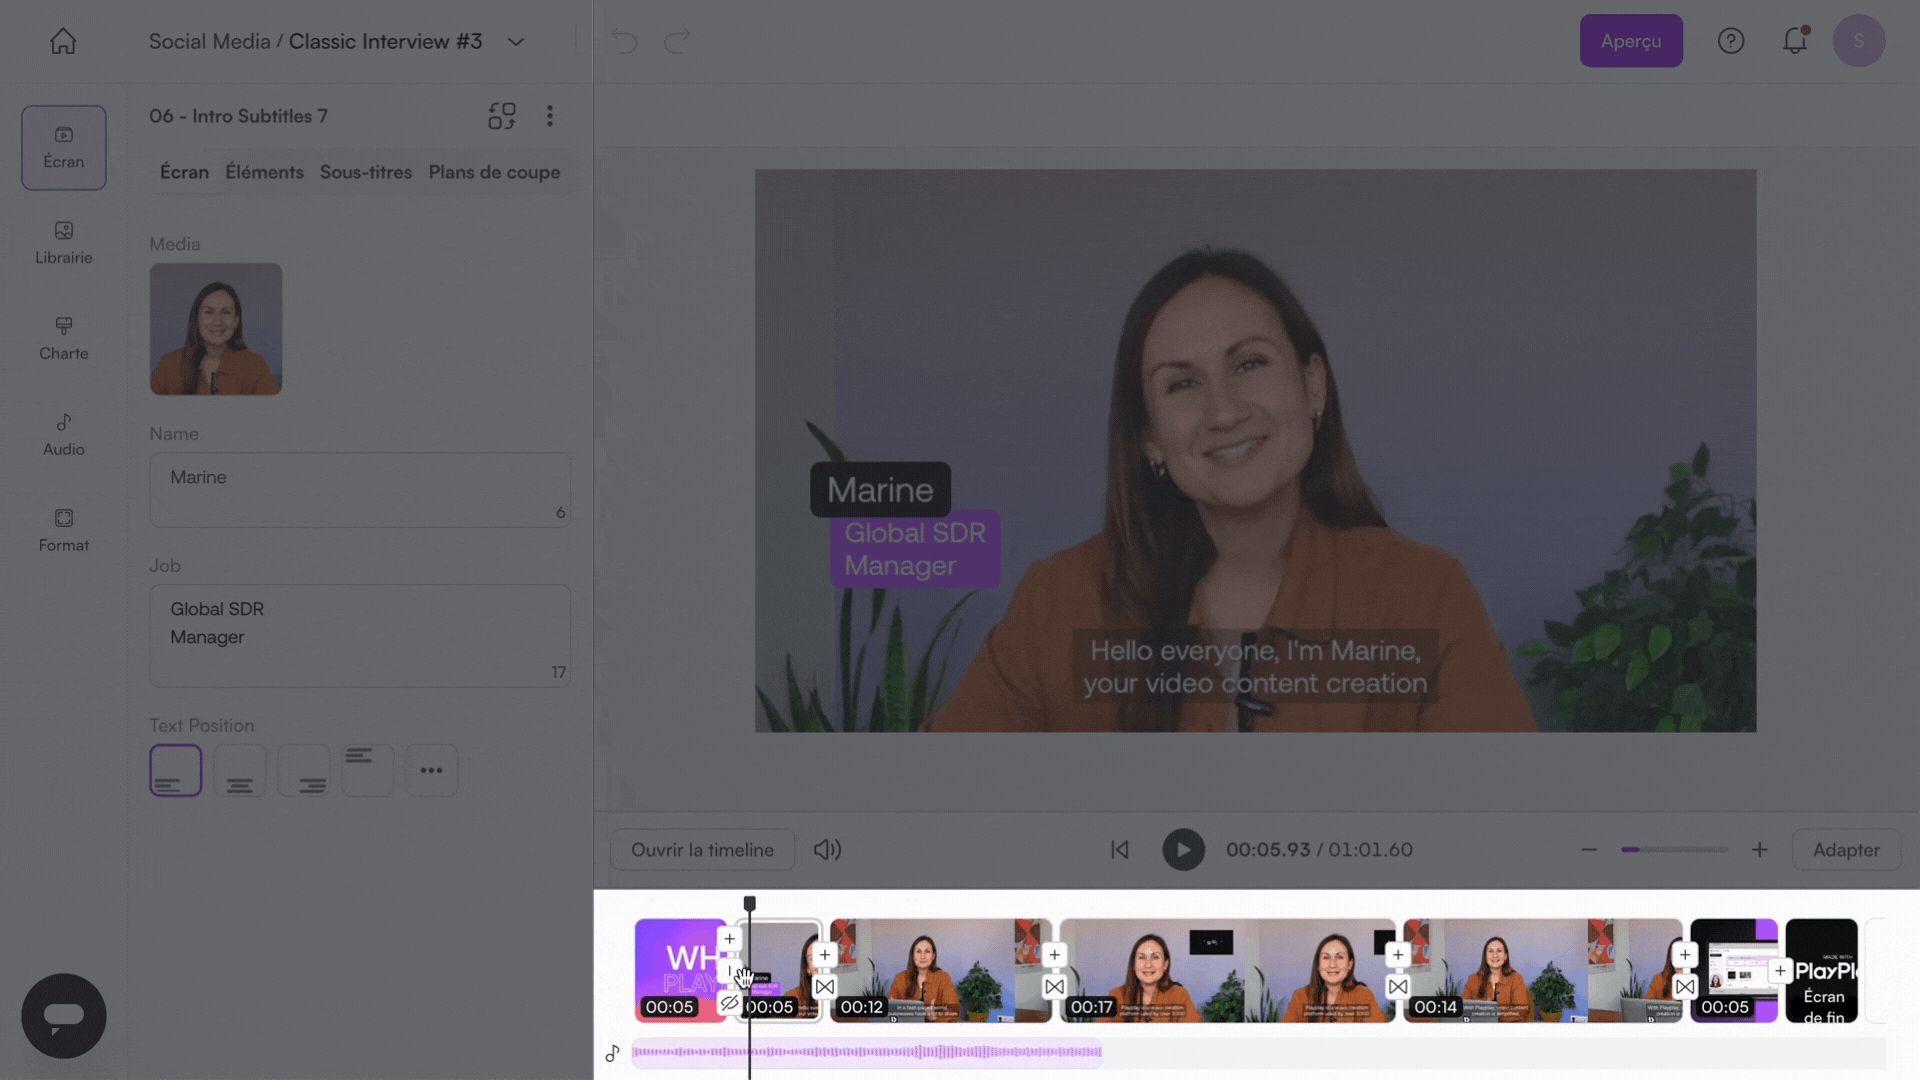Open the Charte sidebar panel
Viewport: 1920px width, 1080px height.
[63, 338]
